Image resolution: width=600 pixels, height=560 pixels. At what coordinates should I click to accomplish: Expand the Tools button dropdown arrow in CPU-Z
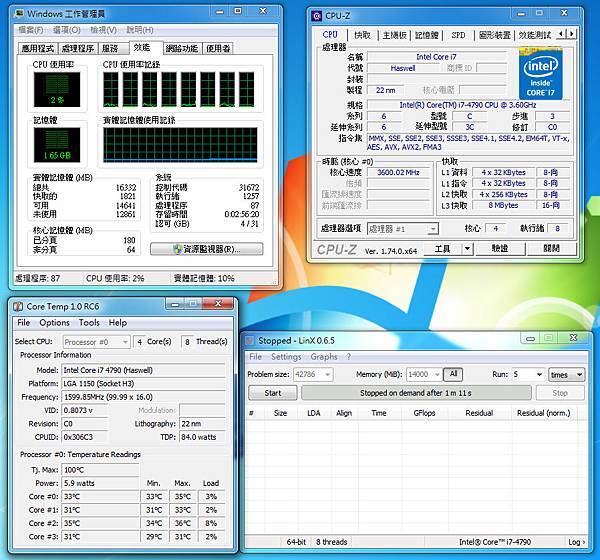pyautogui.click(x=467, y=249)
